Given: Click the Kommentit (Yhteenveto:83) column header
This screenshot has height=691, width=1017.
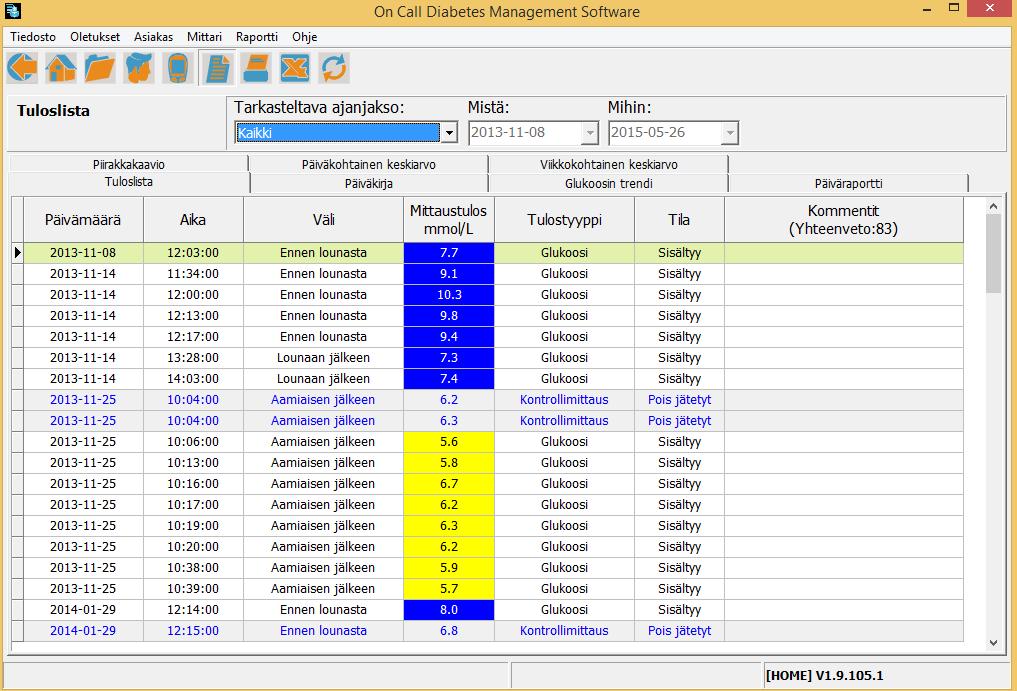Looking at the screenshot, I should tap(843, 220).
